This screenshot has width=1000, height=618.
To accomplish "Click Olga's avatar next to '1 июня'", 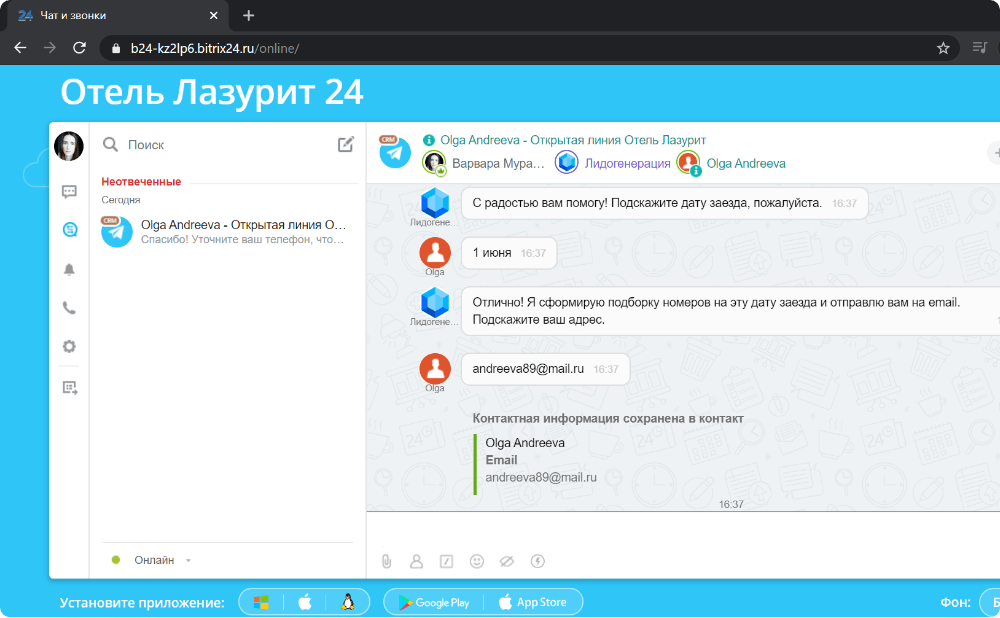I will (435, 253).
